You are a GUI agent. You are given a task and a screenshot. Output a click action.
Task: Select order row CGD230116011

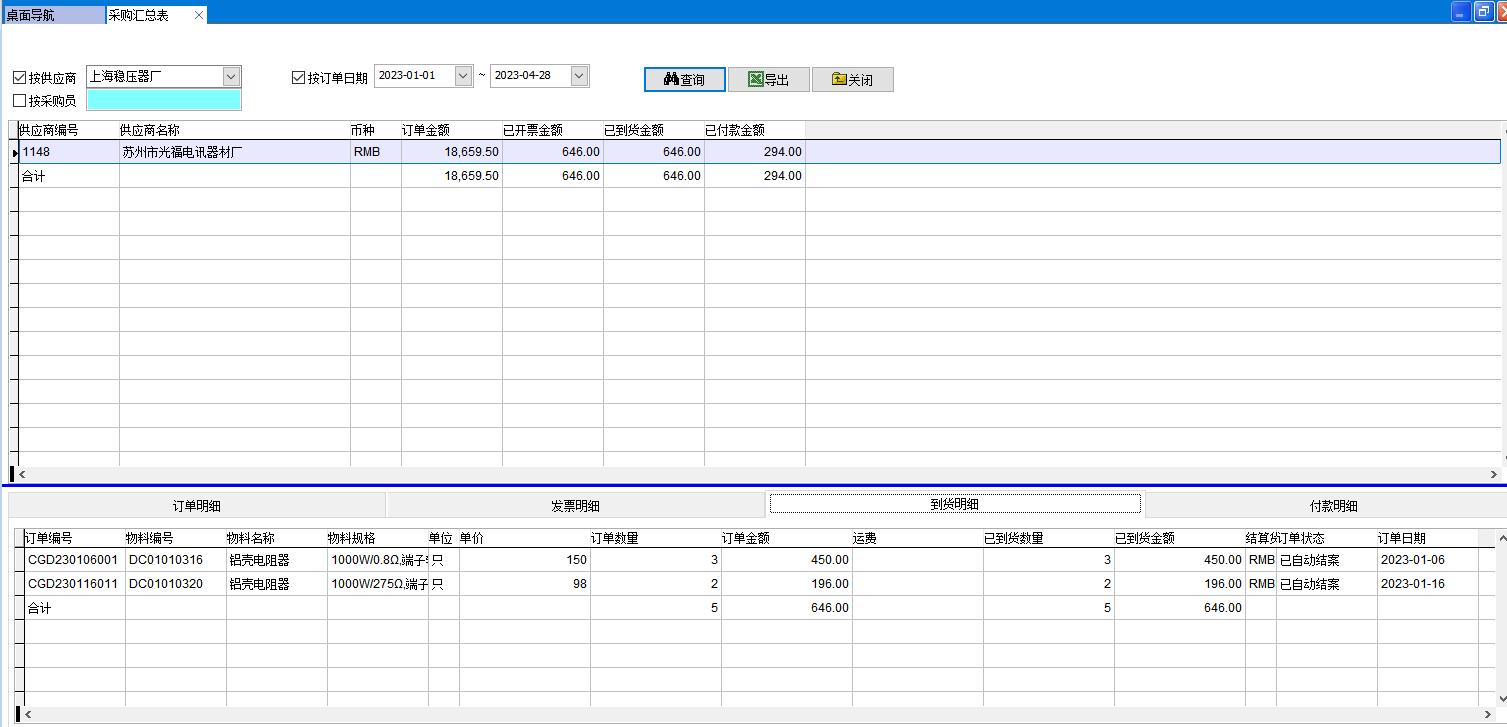[73, 584]
